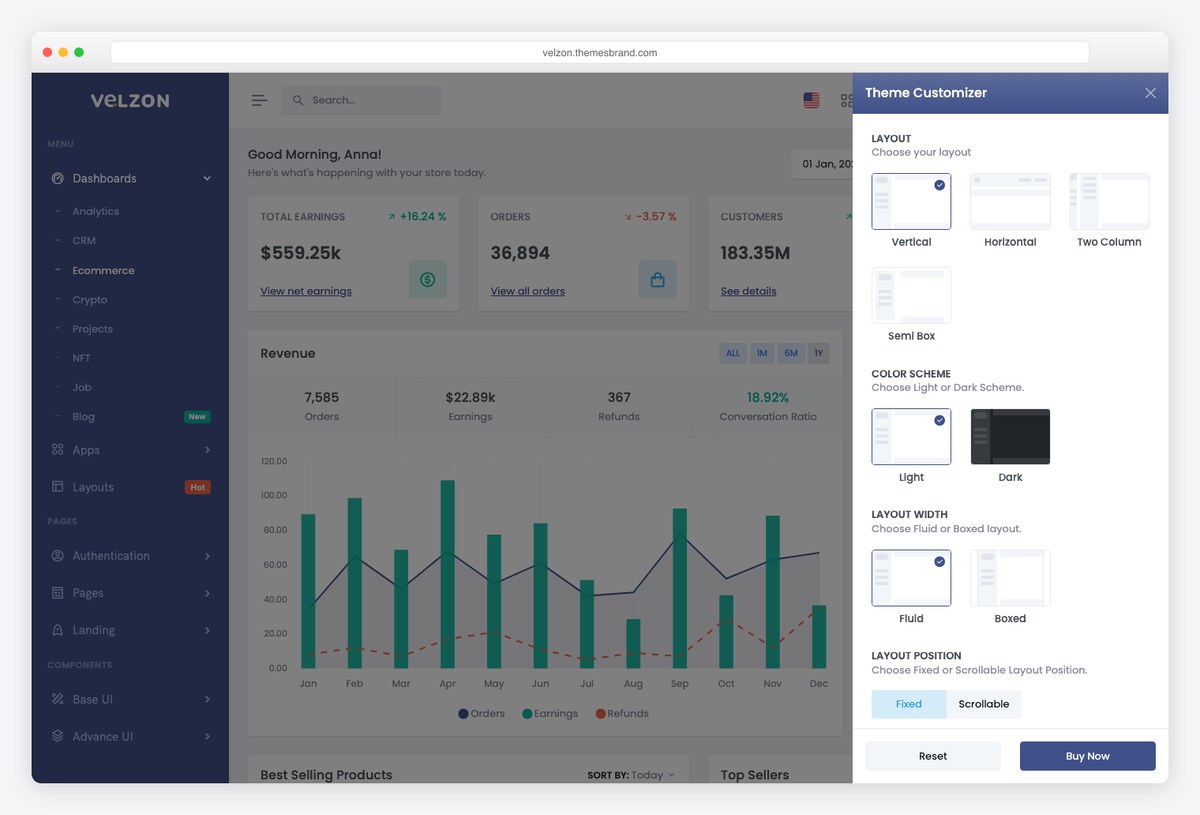Image resolution: width=1200 pixels, height=815 pixels.
Task: Filter revenue by 1Y
Action: pyautogui.click(x=818, y=353)
